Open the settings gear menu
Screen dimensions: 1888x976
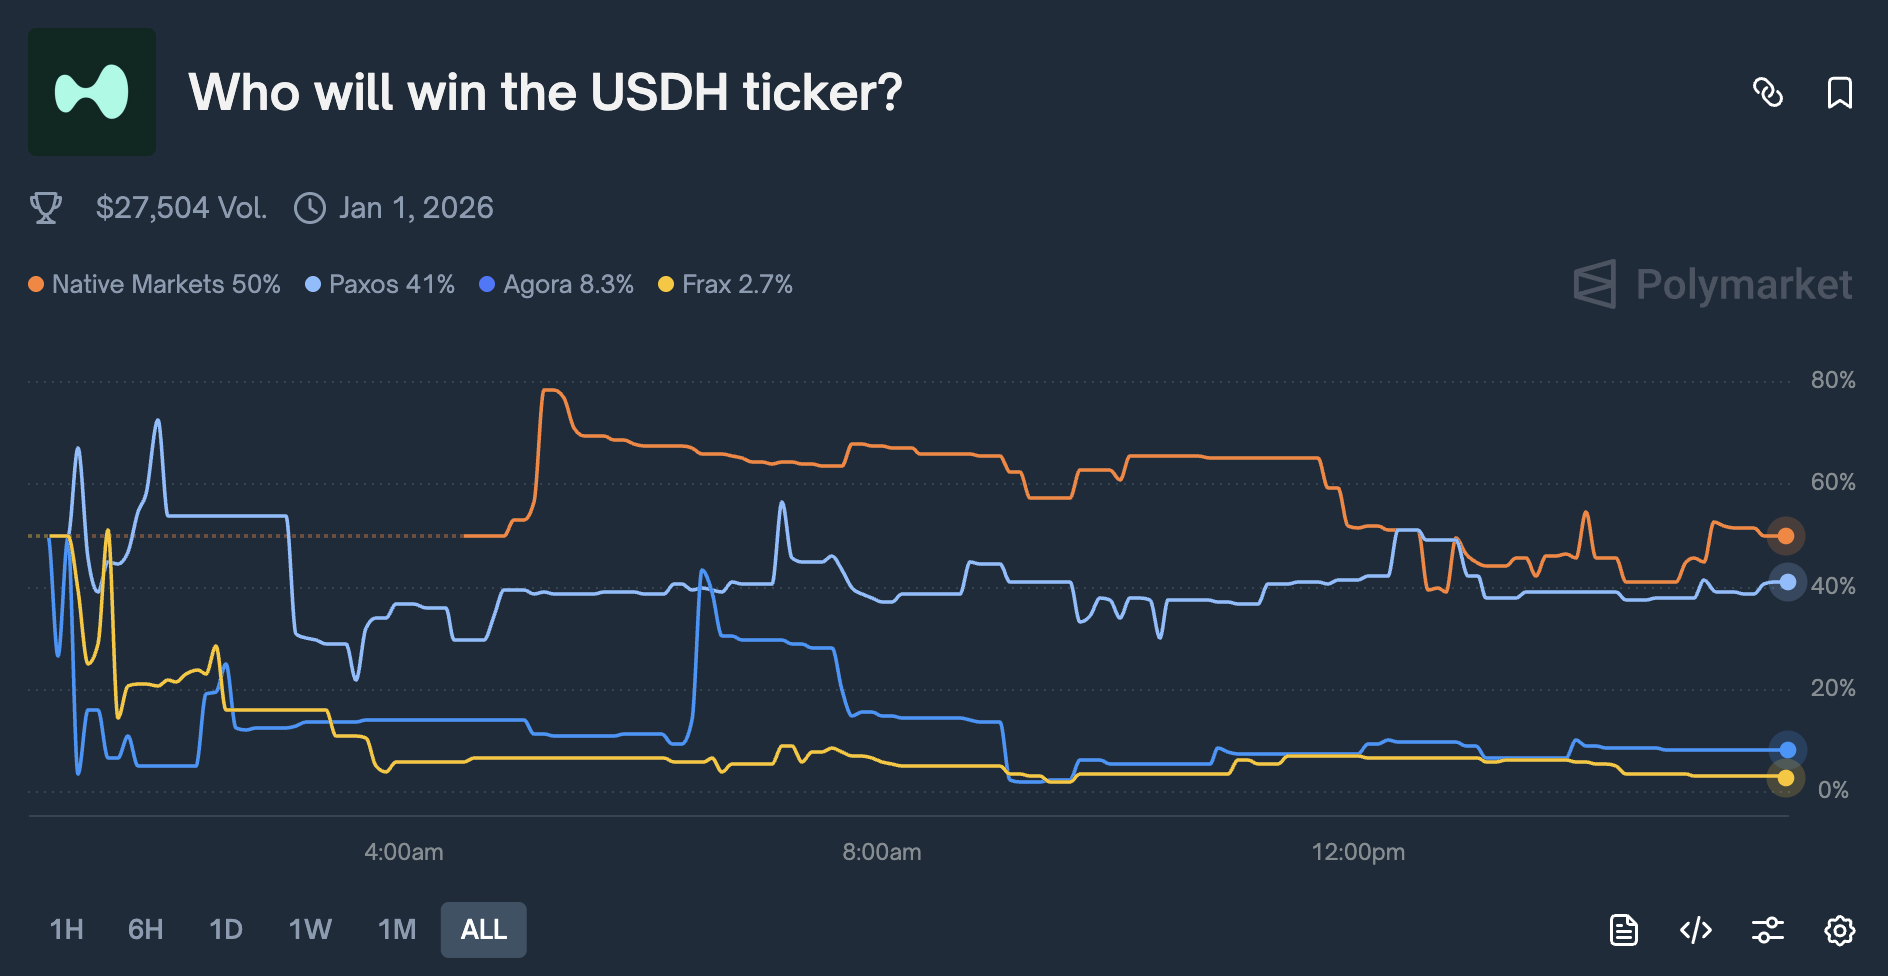click(x=1841, y=929)
